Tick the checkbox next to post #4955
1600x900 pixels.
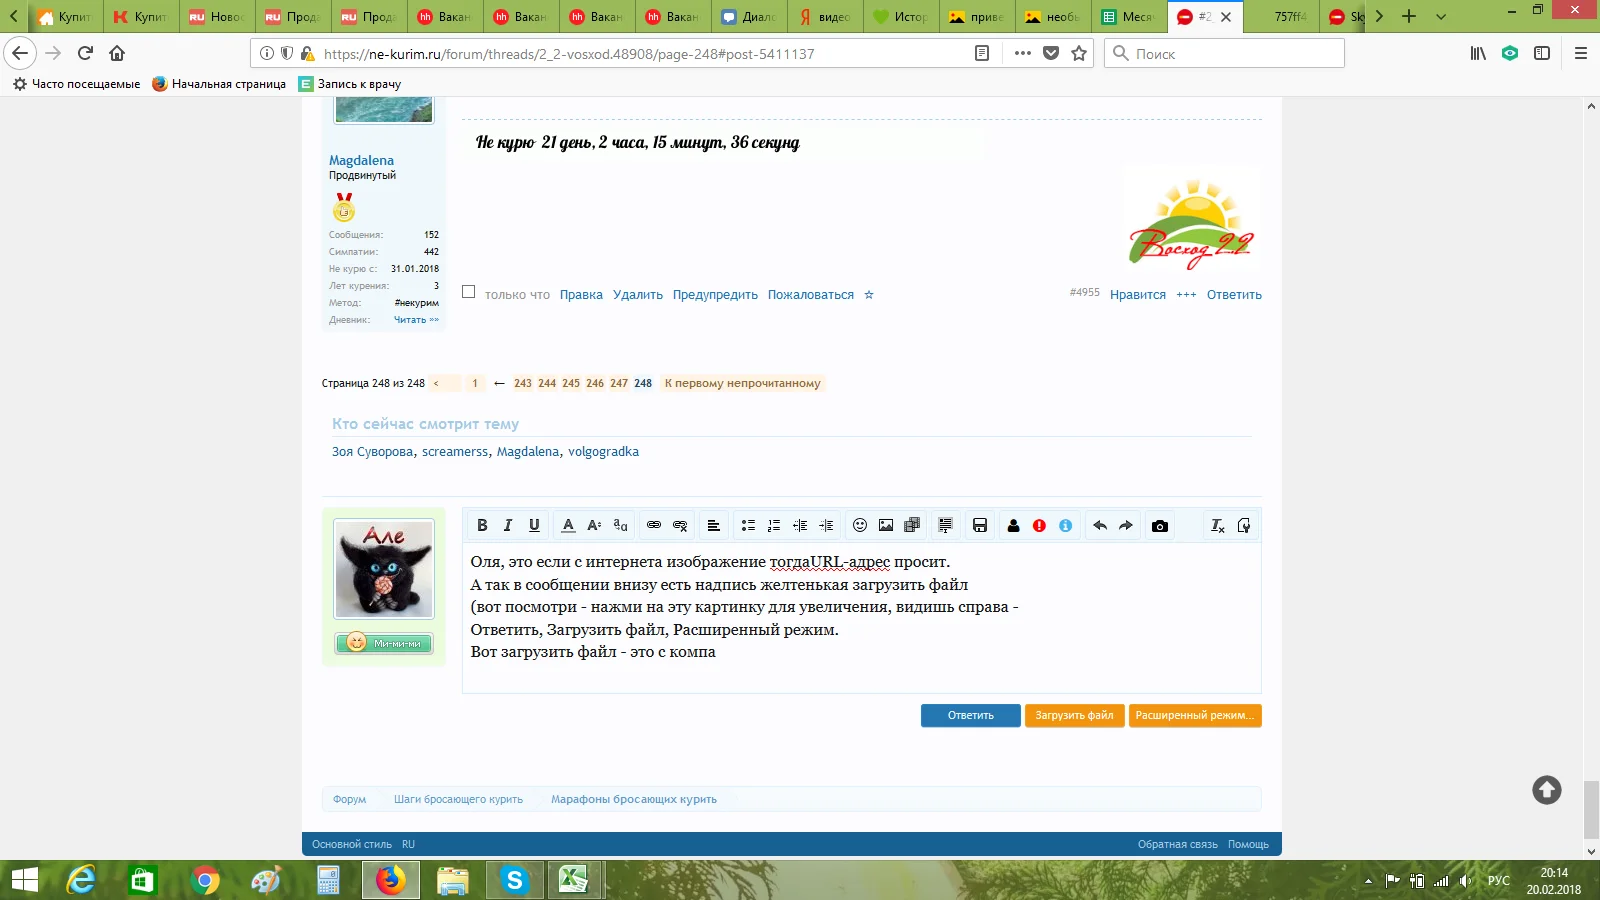(468, 292)
